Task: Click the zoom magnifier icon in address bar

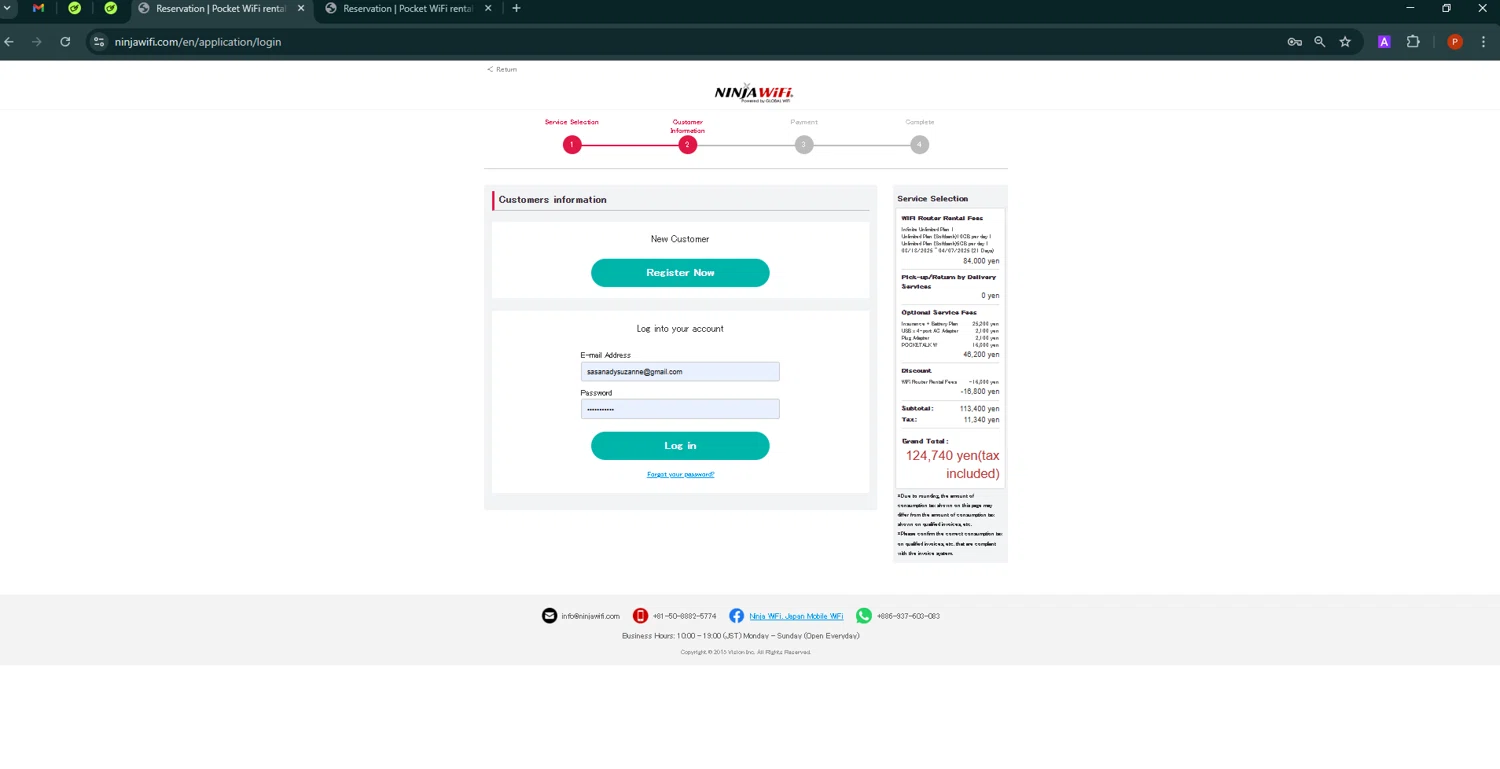Action: coord(1320,42)
